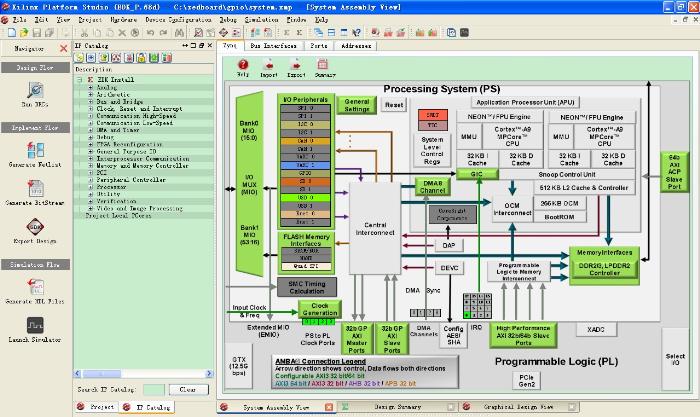Click the Export Design icon
700x417 pixels.
(x=33, y=228)
